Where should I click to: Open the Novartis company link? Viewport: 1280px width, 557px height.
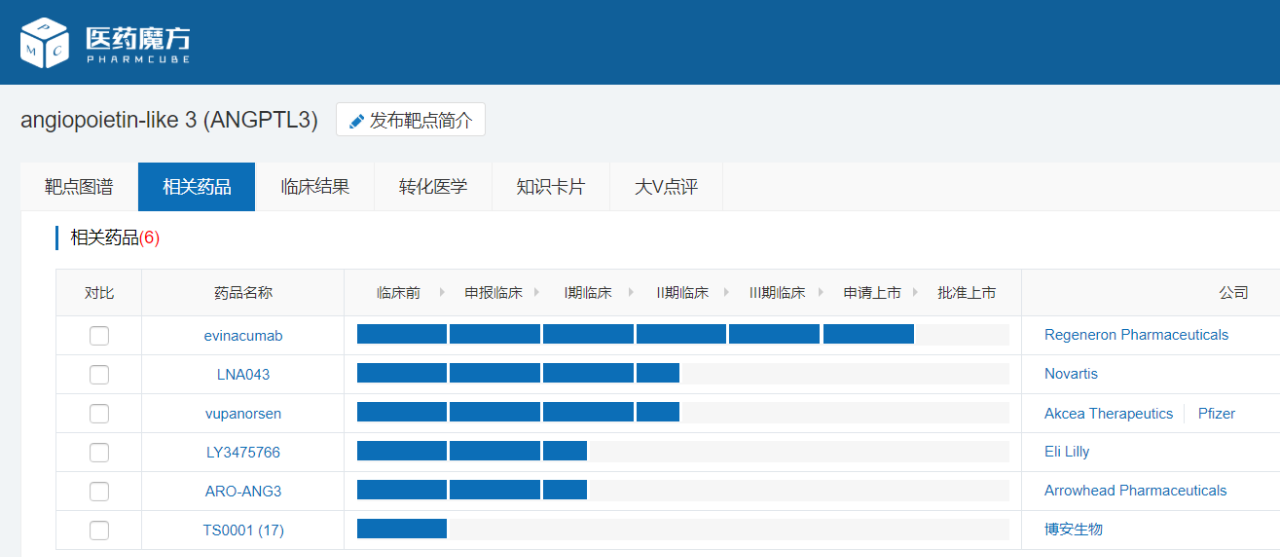coord(1071,374)
